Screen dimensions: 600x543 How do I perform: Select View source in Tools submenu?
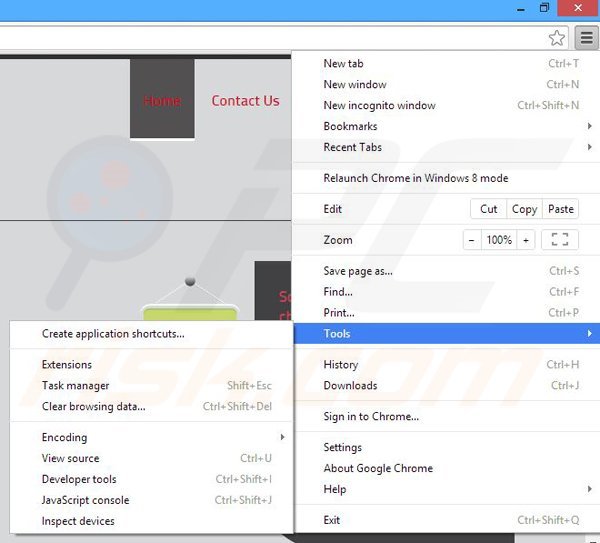[152, 458]
